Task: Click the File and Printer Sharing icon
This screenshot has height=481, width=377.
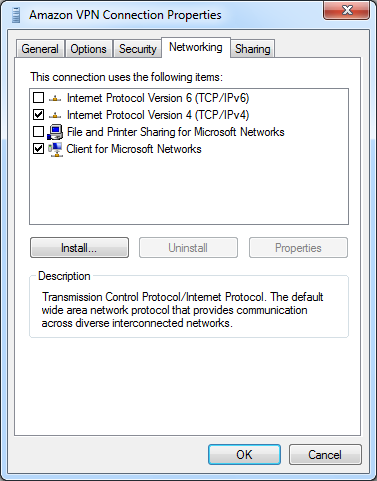Action: (x=55, y=132)
